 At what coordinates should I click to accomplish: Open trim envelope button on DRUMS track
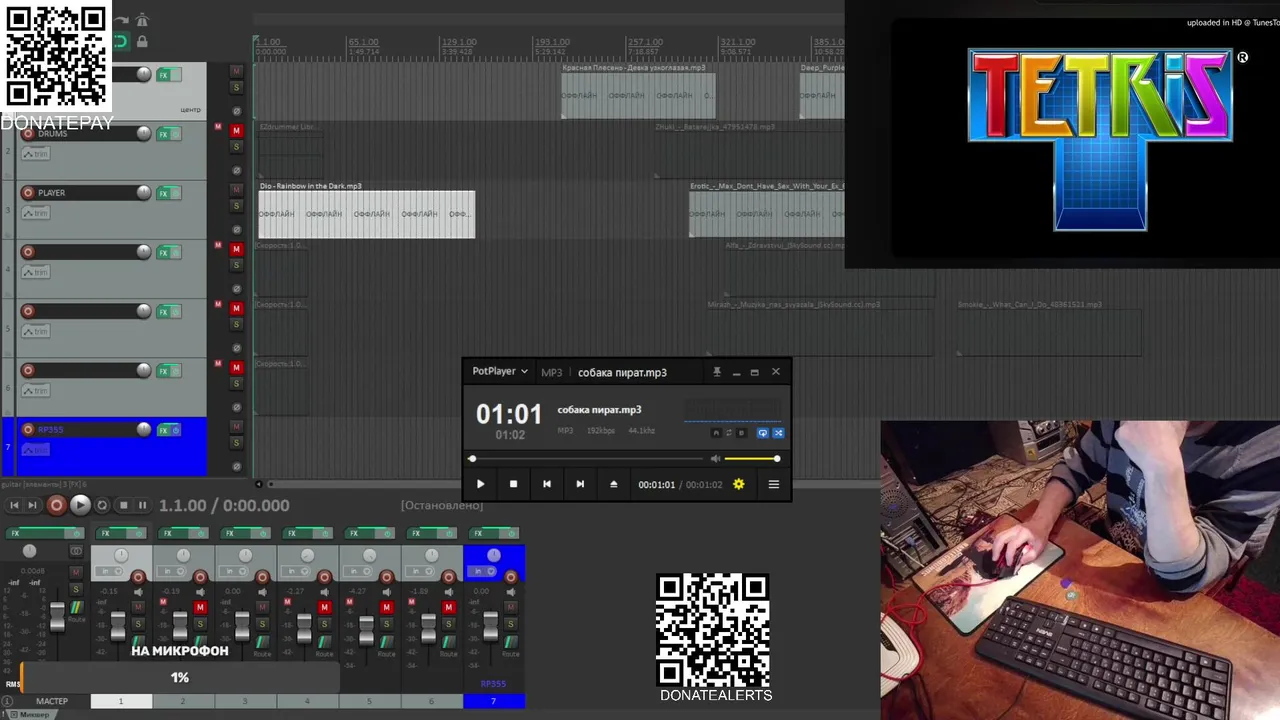pos(35,154)
